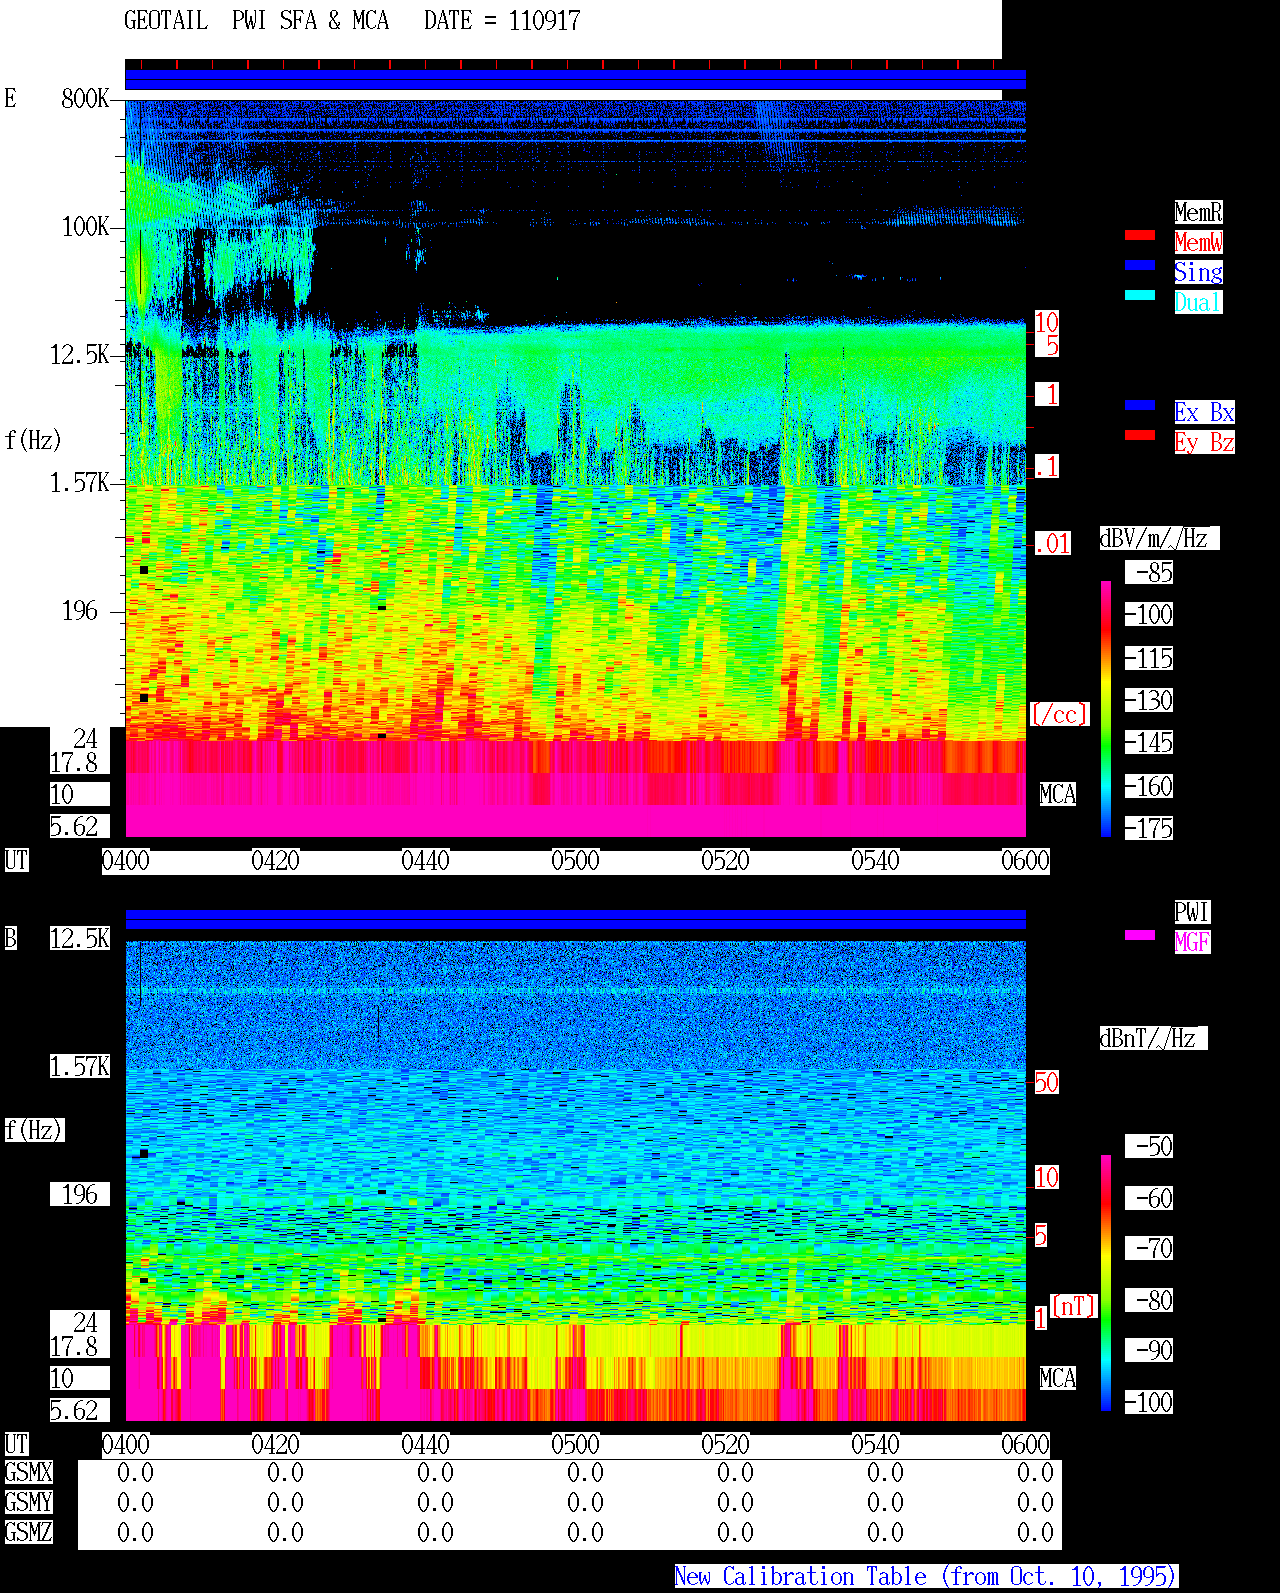Open the New Calibration Table link
Image resolution: width=1280 pixels, height=1593 pixels.
926,1577
